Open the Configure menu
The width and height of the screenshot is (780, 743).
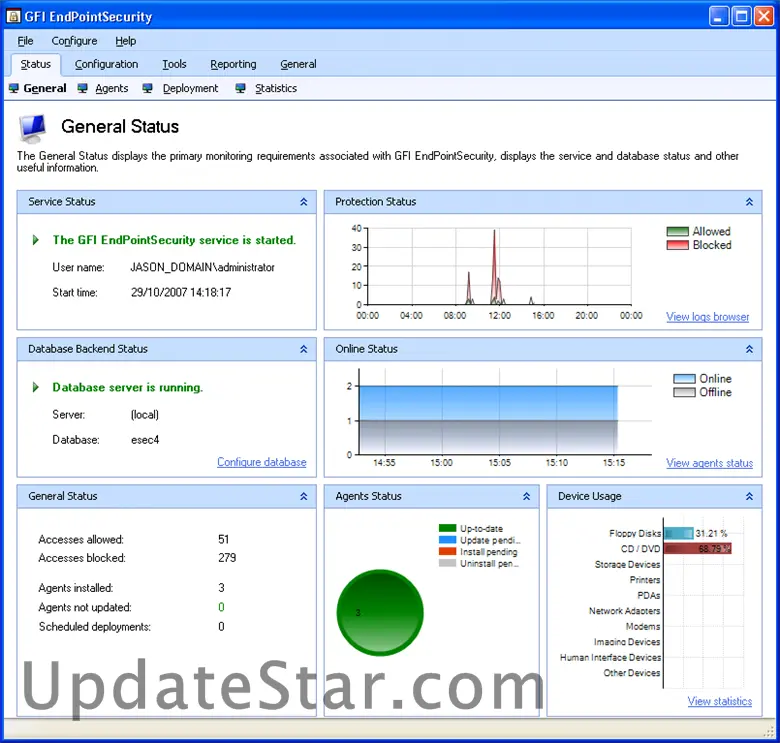(x=74, y=41)
